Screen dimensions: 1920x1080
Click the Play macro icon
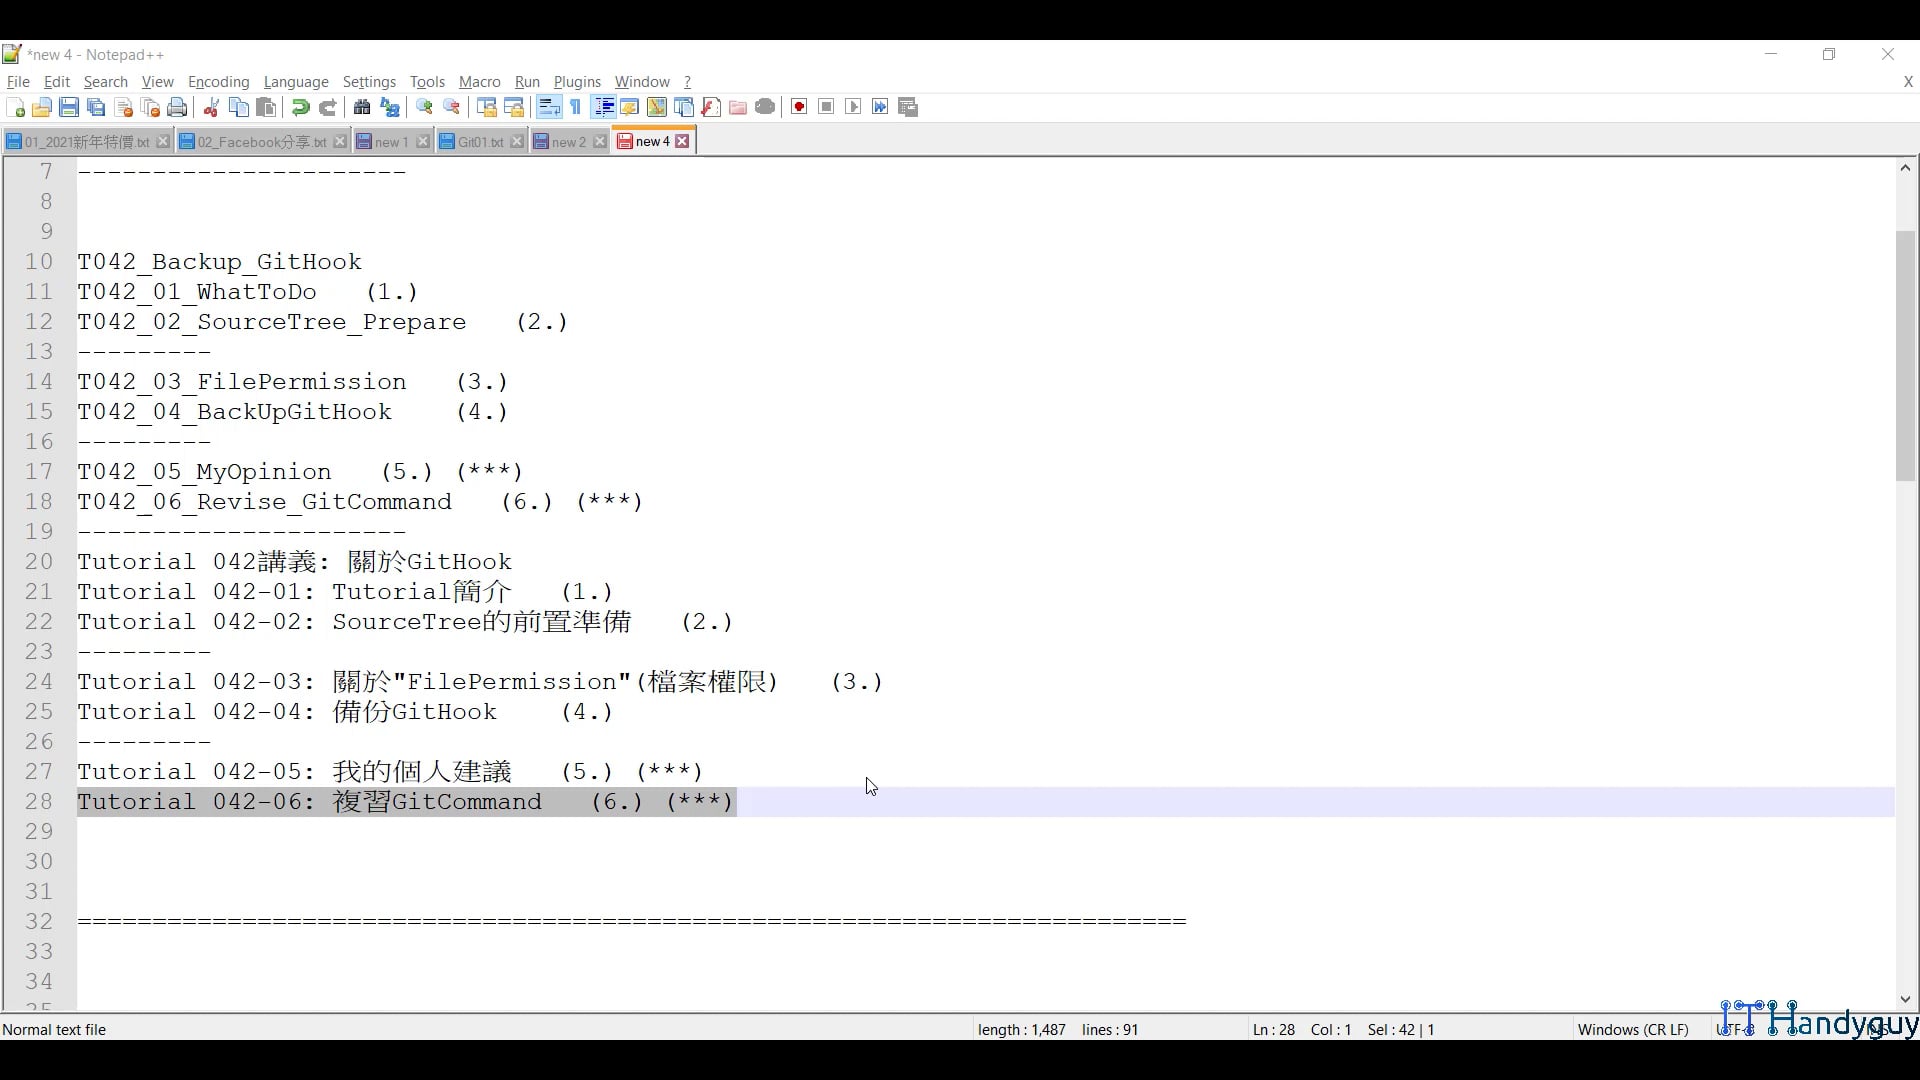[853, 108]
